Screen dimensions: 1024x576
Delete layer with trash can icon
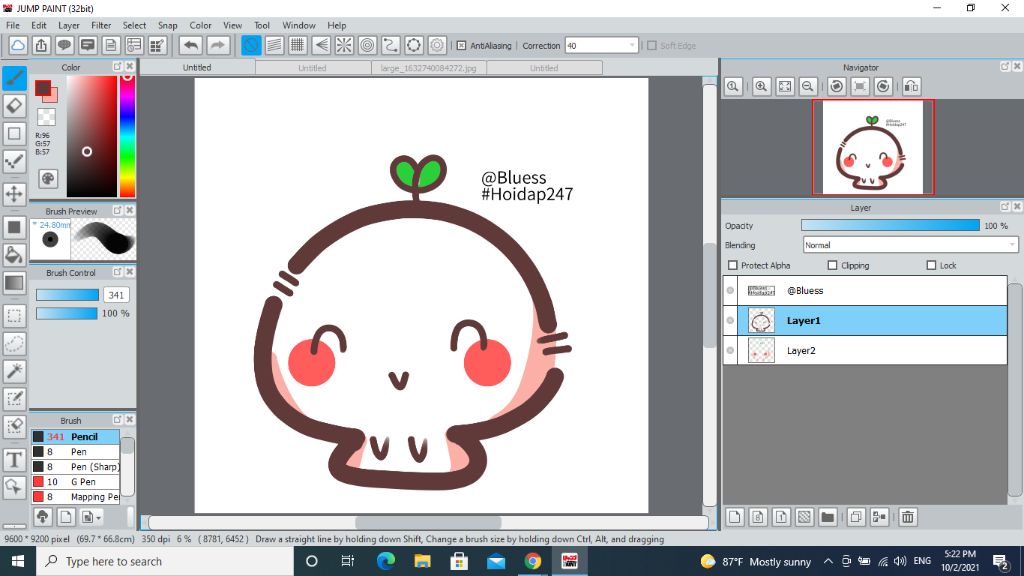pos(908,517)
